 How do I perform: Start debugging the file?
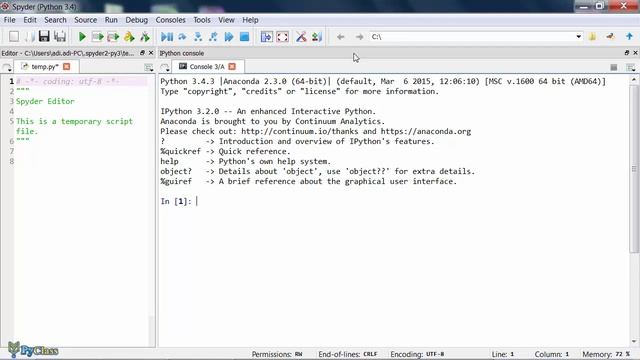pyautogui.click(x=167, y=37)
